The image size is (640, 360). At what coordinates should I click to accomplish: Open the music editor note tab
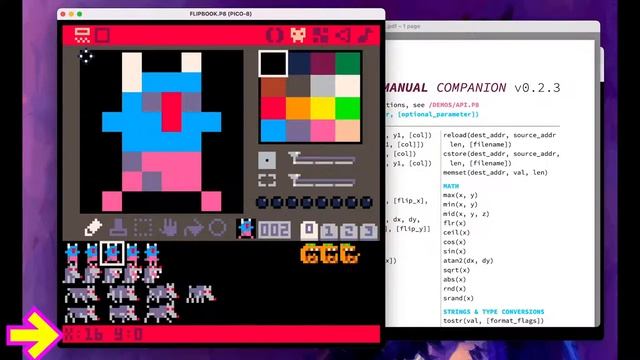[x=365, y=35]
